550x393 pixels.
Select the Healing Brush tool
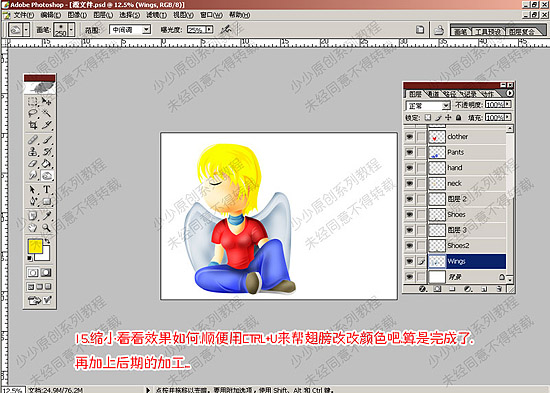pyautogui.click(x=33, y=140)
